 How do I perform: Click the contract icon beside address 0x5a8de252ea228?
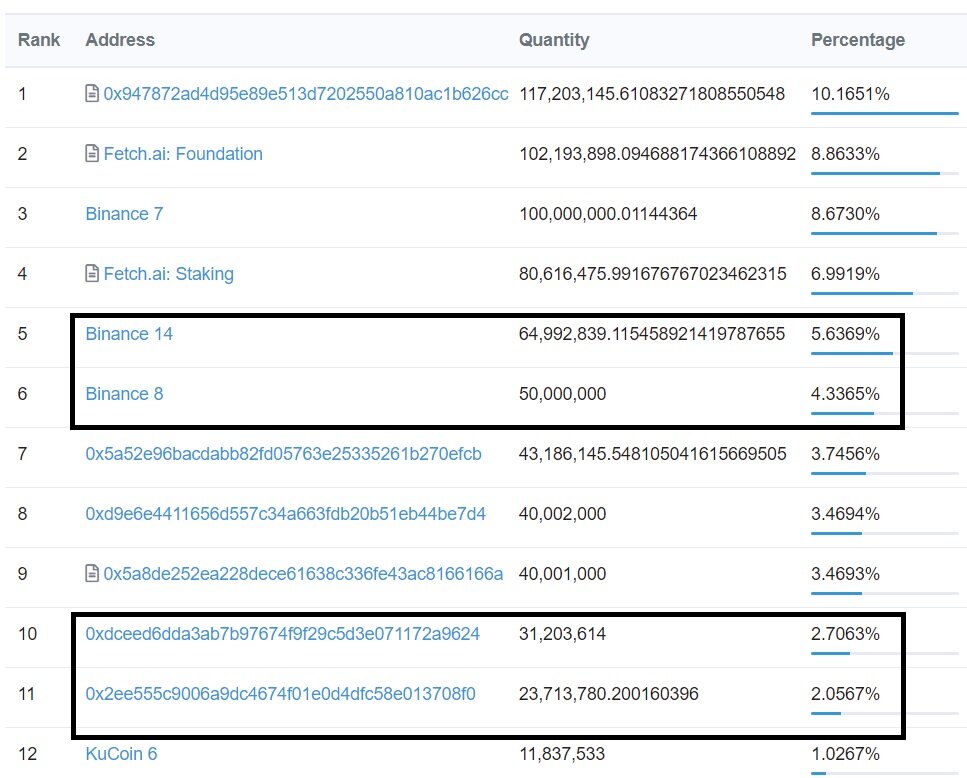(92, 574)
